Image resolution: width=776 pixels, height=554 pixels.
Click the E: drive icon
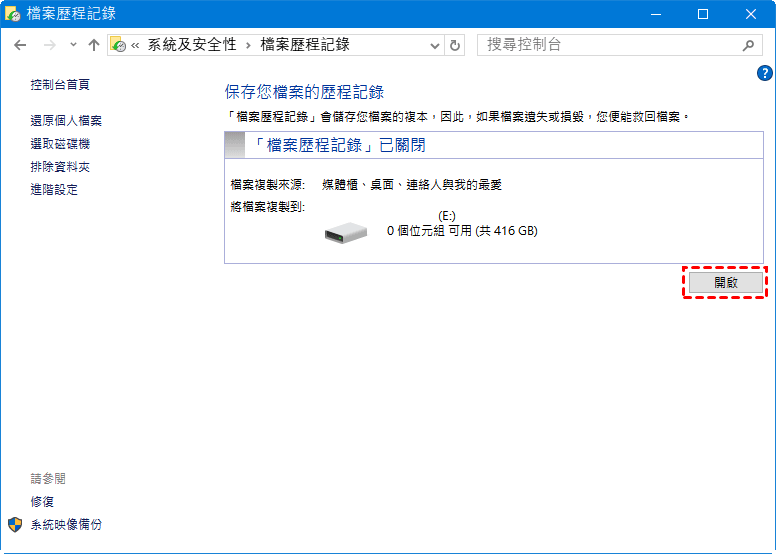coord(345,233)
